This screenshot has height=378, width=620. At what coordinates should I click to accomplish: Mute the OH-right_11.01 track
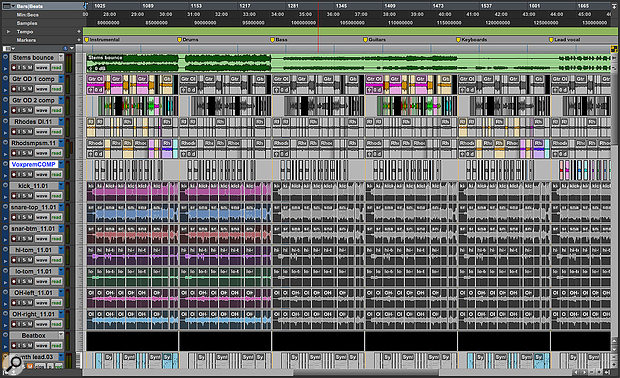pyautogui.click(x=30, y=324)
